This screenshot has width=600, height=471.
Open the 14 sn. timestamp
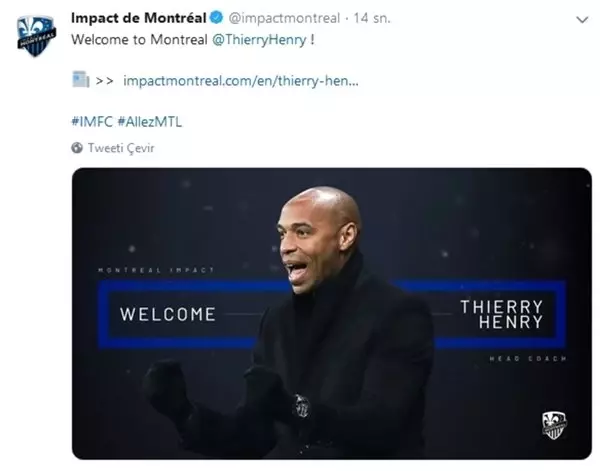click(372, 18)
